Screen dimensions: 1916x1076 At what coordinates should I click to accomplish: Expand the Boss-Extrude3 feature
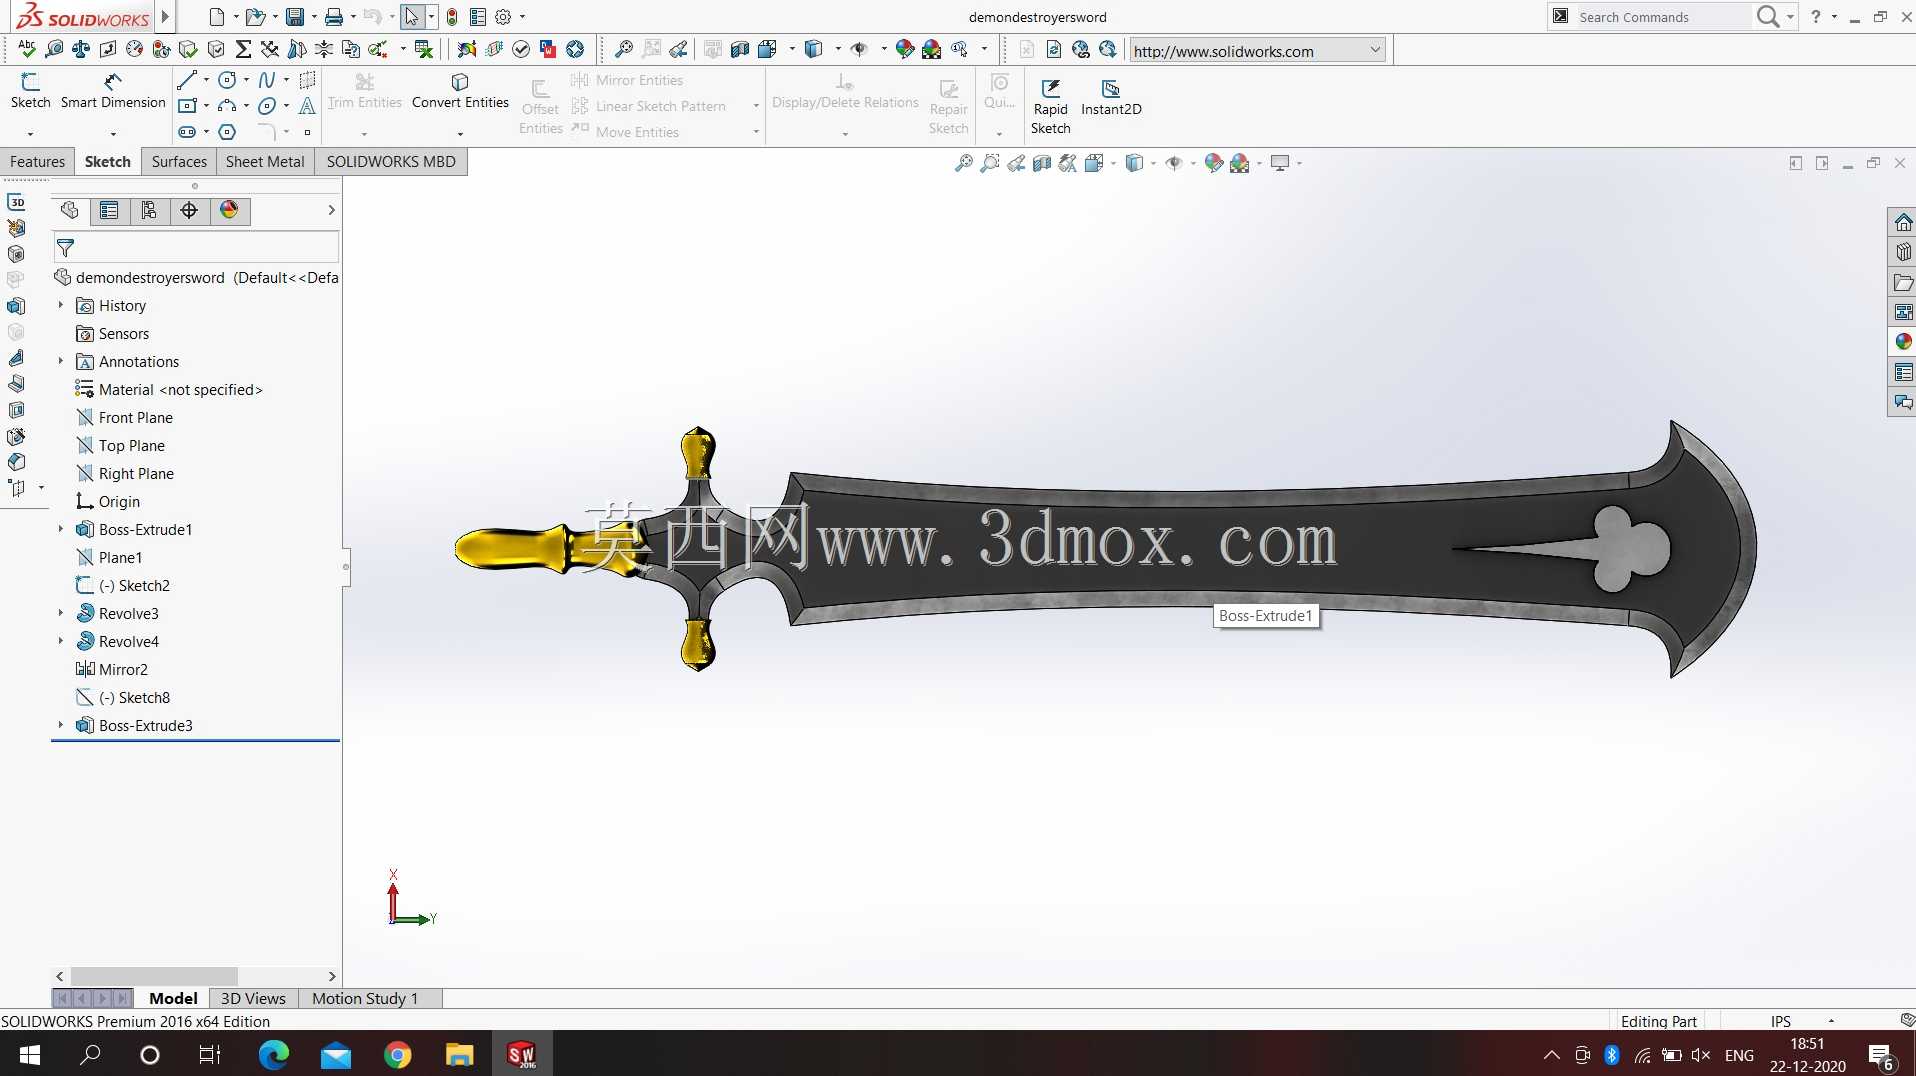[x=61, y=725]
